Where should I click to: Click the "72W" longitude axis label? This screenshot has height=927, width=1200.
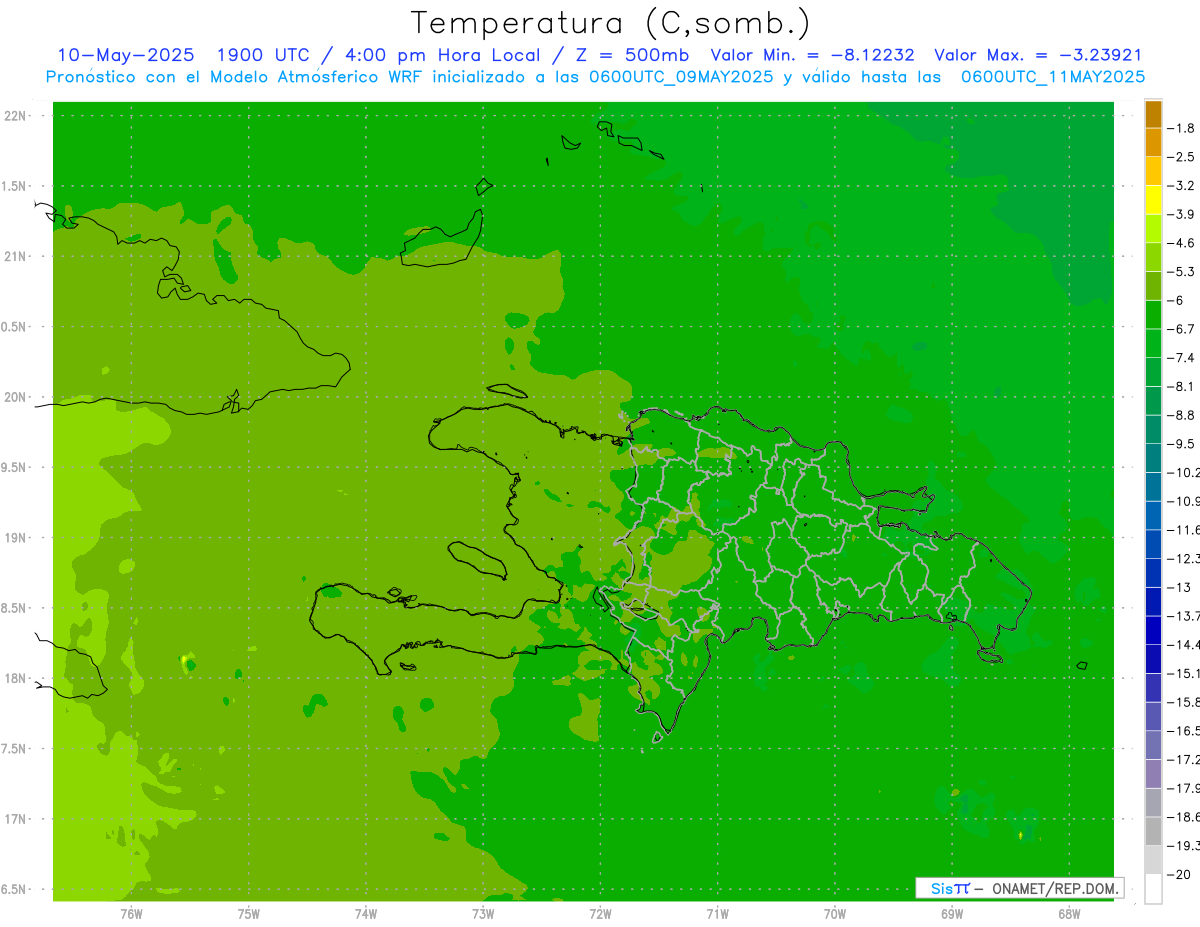[600, 913]
